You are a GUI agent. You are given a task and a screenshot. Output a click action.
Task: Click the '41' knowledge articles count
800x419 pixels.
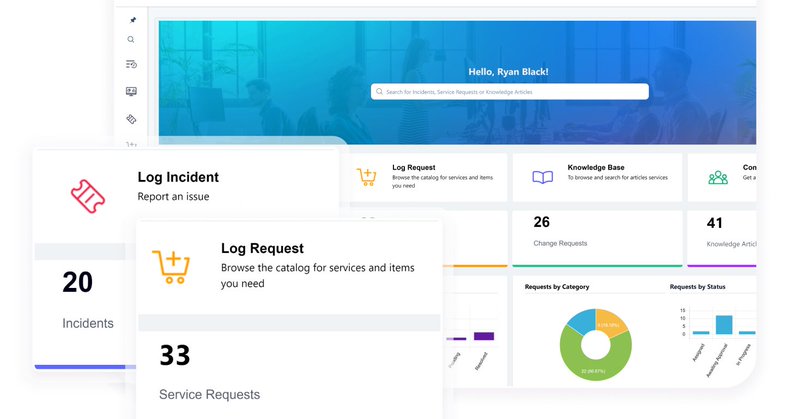(x=714, y=223)
